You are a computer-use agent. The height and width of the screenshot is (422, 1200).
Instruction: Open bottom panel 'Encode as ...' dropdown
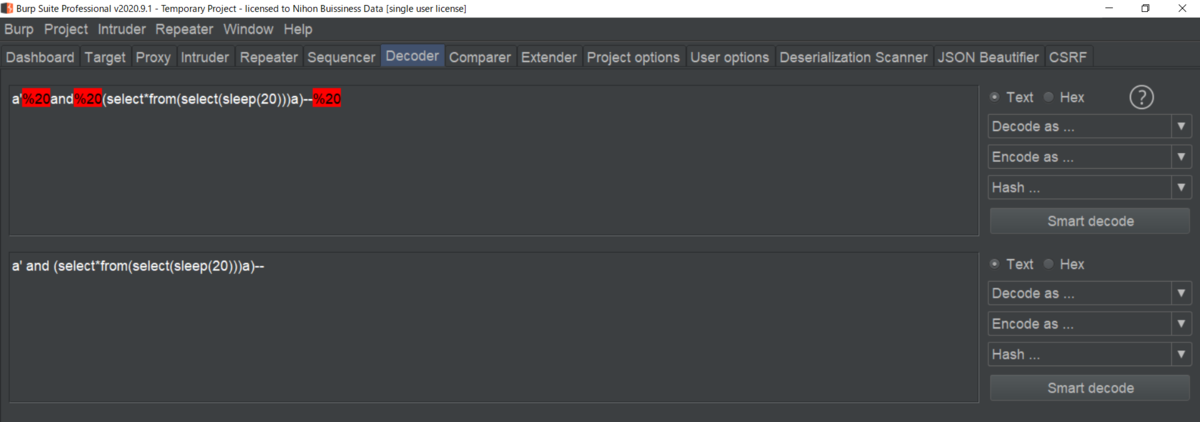click(1089, 324)
